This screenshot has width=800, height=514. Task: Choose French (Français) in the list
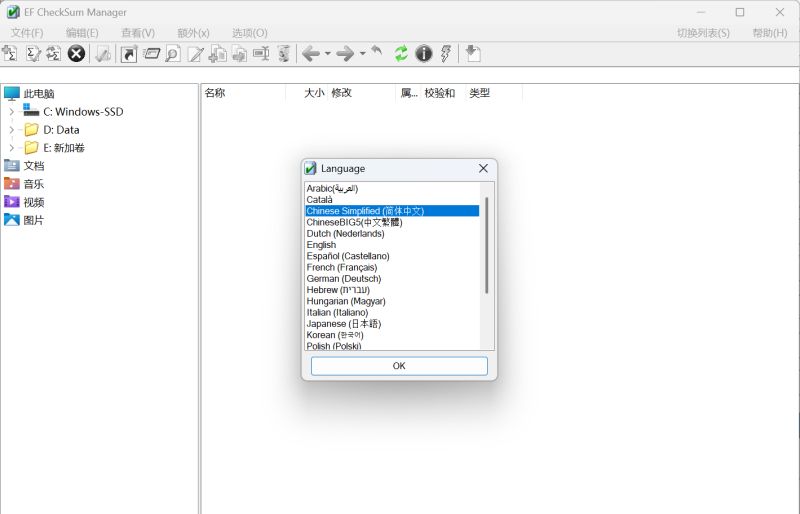click(x=392, y=267)
